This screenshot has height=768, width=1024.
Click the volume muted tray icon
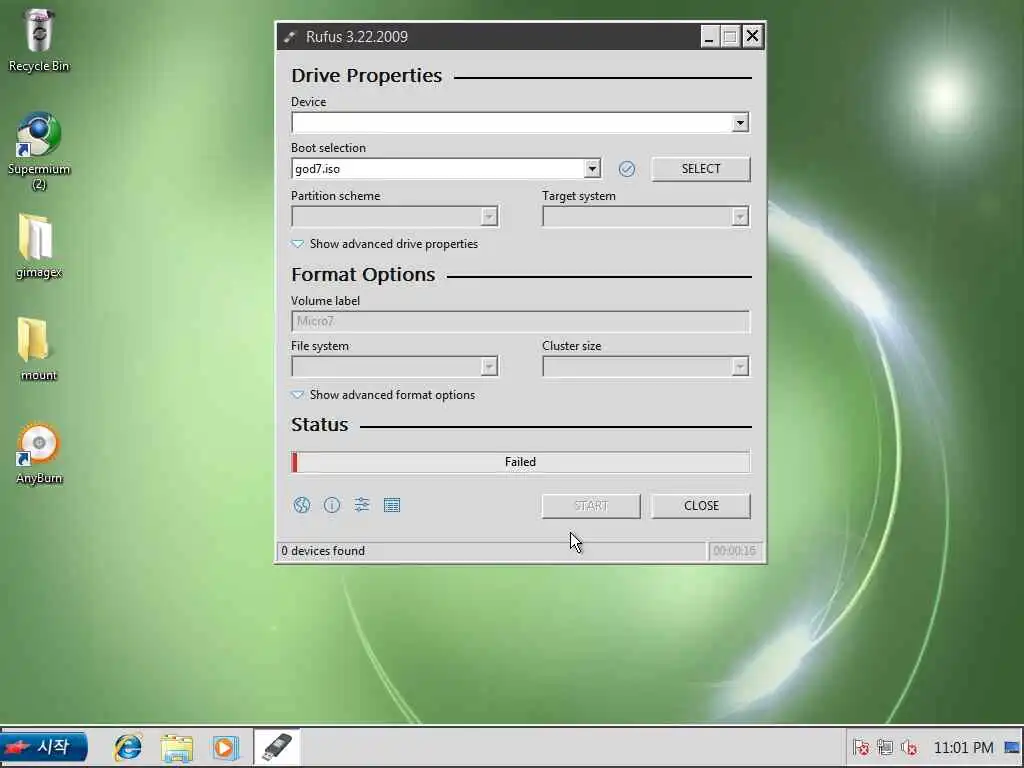[x=909, y=747]
